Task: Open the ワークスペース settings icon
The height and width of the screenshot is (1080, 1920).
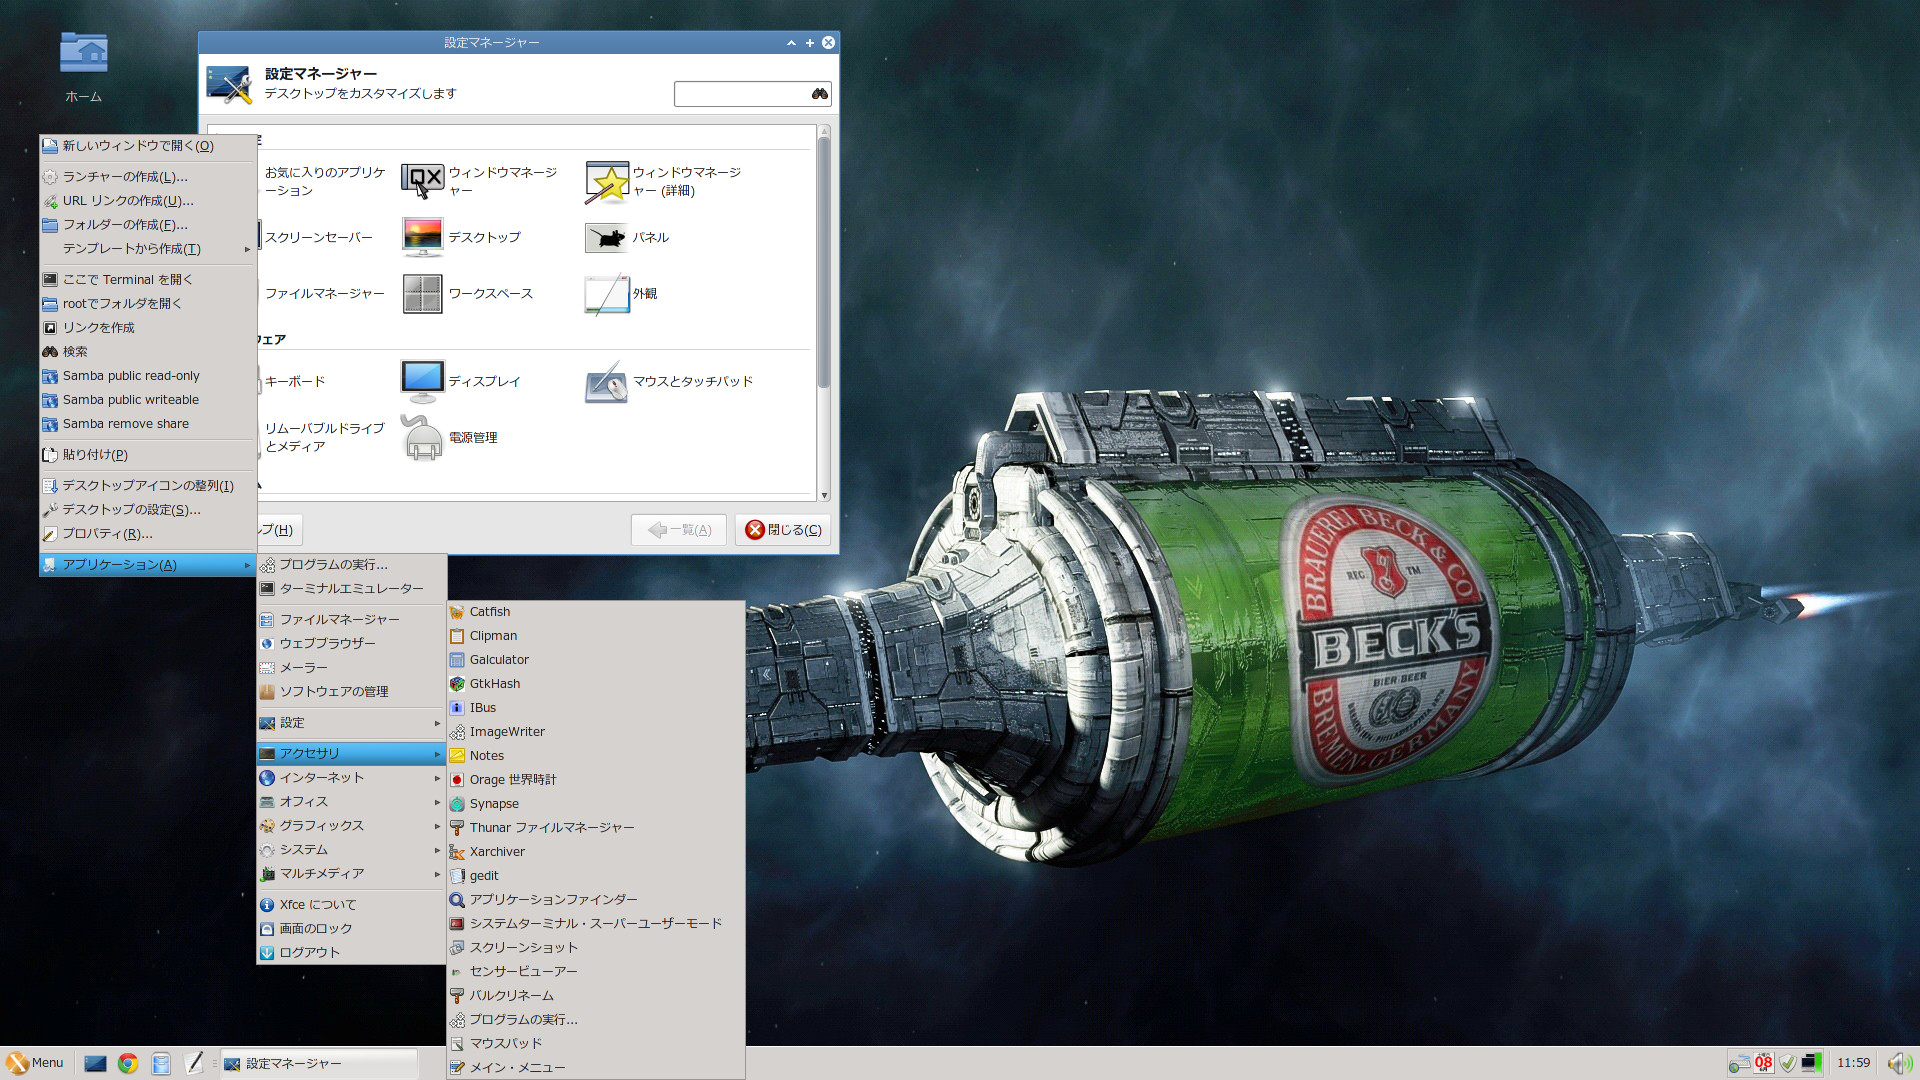Action: pyautogui.click(x=422, y=293)
